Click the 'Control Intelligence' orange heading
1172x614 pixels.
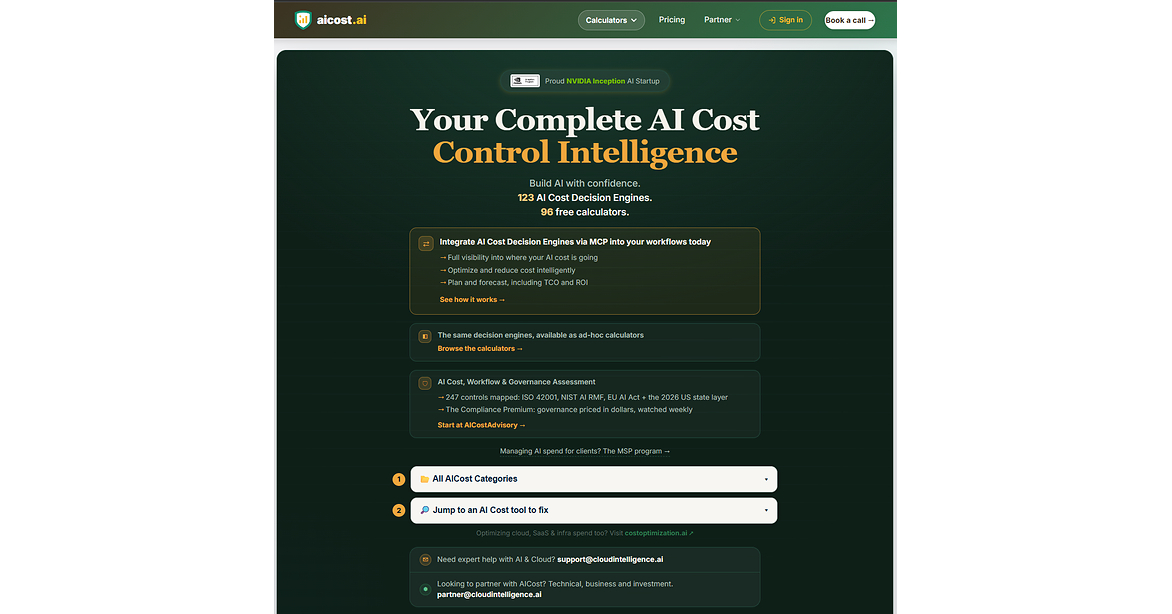[585, 152]
